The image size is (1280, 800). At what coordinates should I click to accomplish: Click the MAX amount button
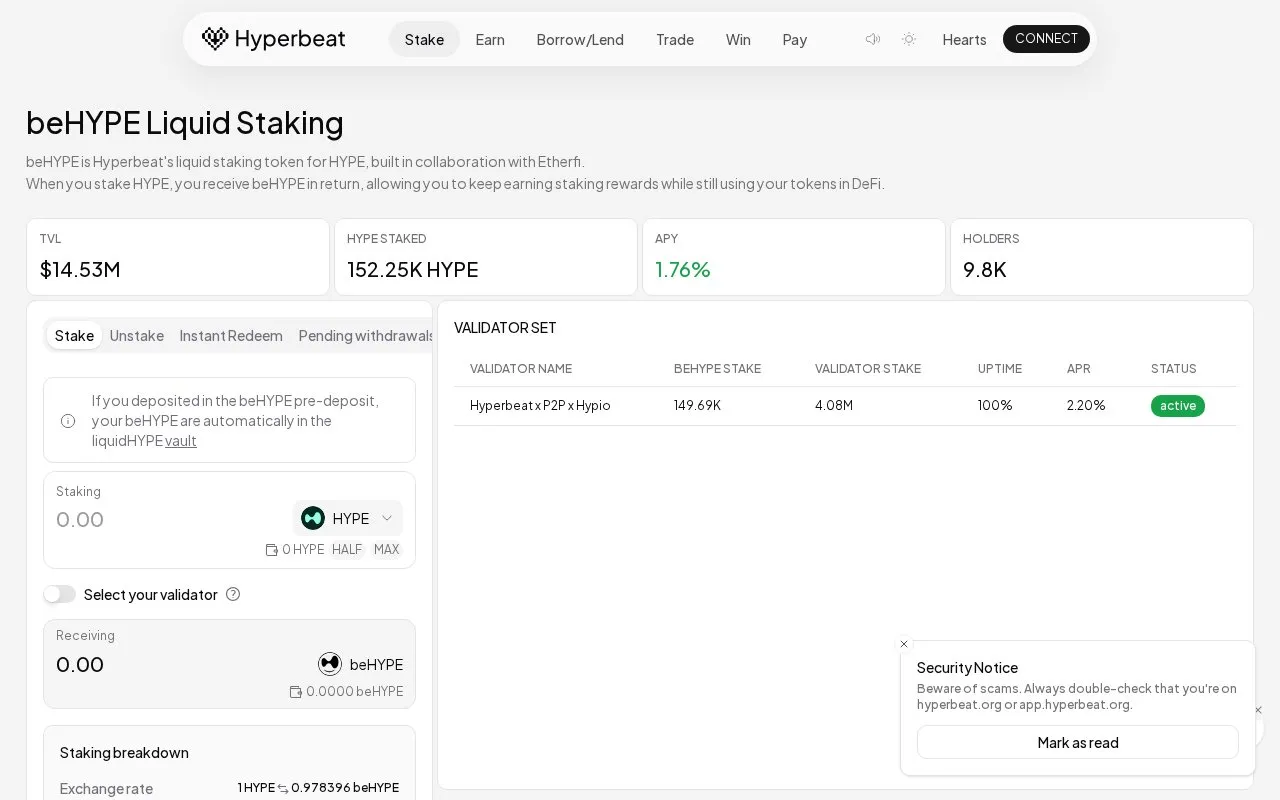386,550
